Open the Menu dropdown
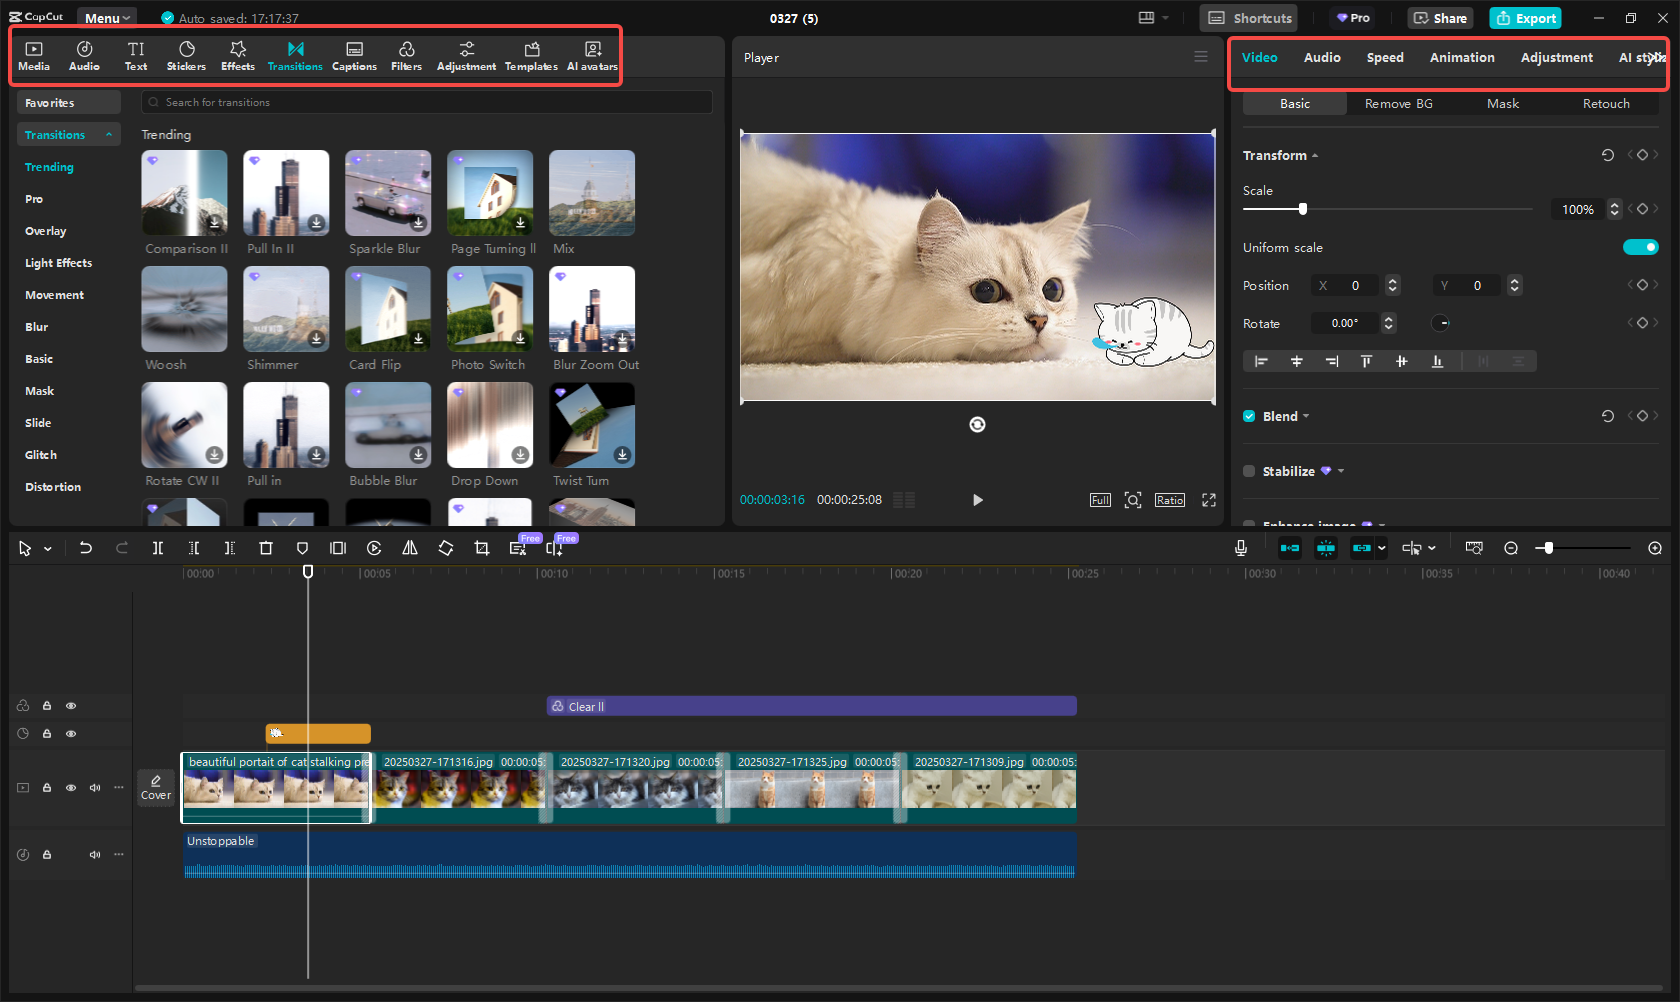Image resolution: width=1680 pixels, height=1002 pixels. pos(107,18)
